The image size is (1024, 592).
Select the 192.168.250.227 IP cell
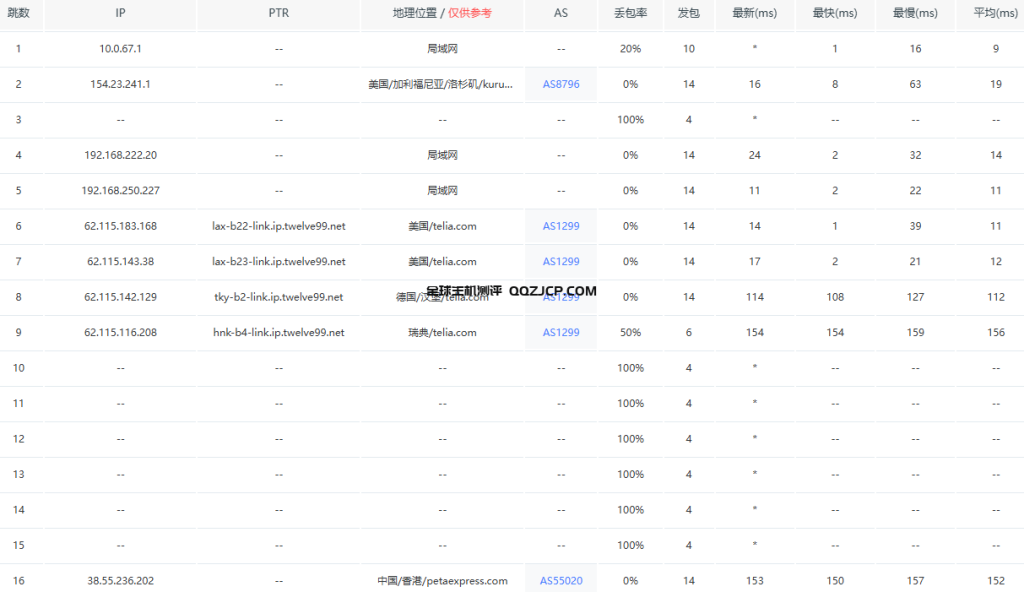(120, 190)
